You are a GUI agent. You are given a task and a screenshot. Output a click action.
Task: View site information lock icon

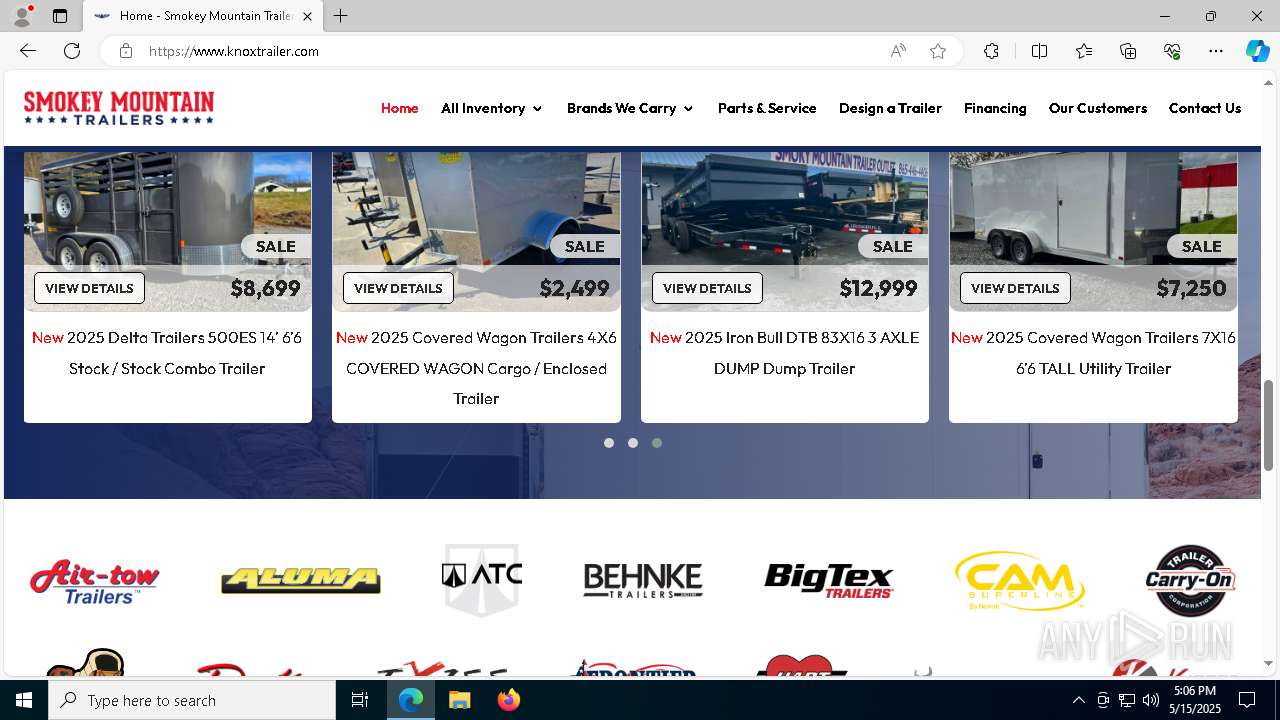(x=126, y=51)
